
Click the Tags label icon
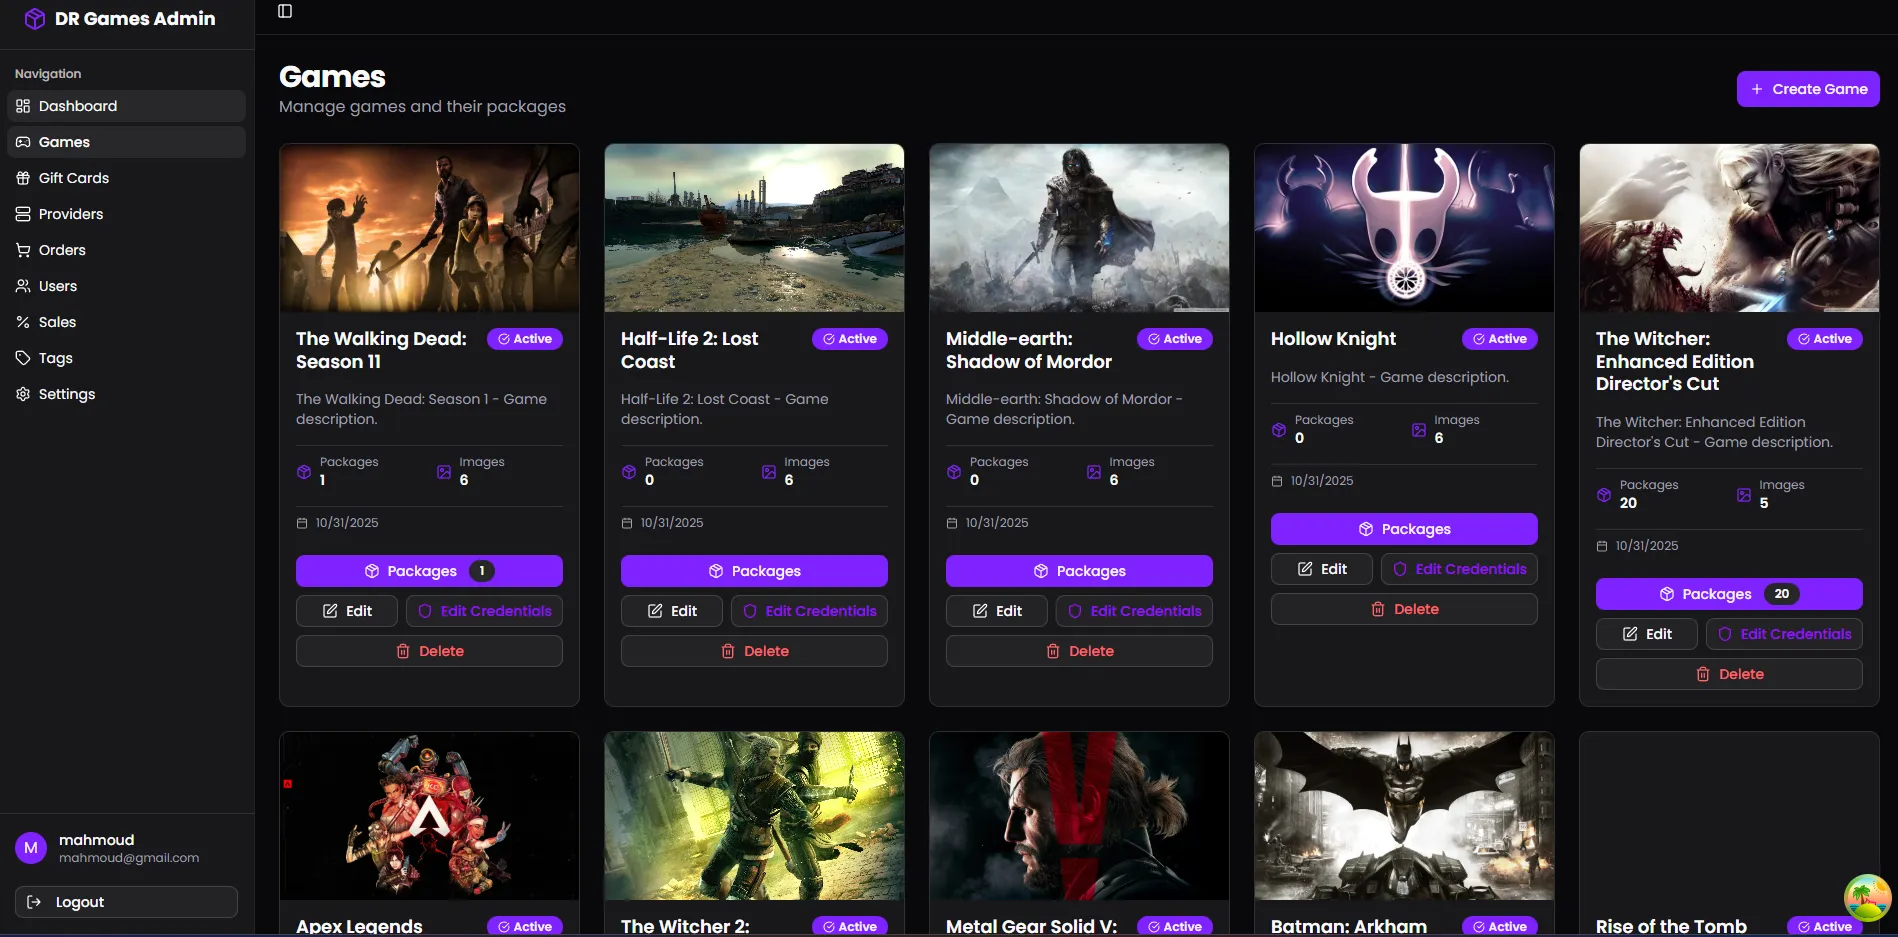[23, 358]
